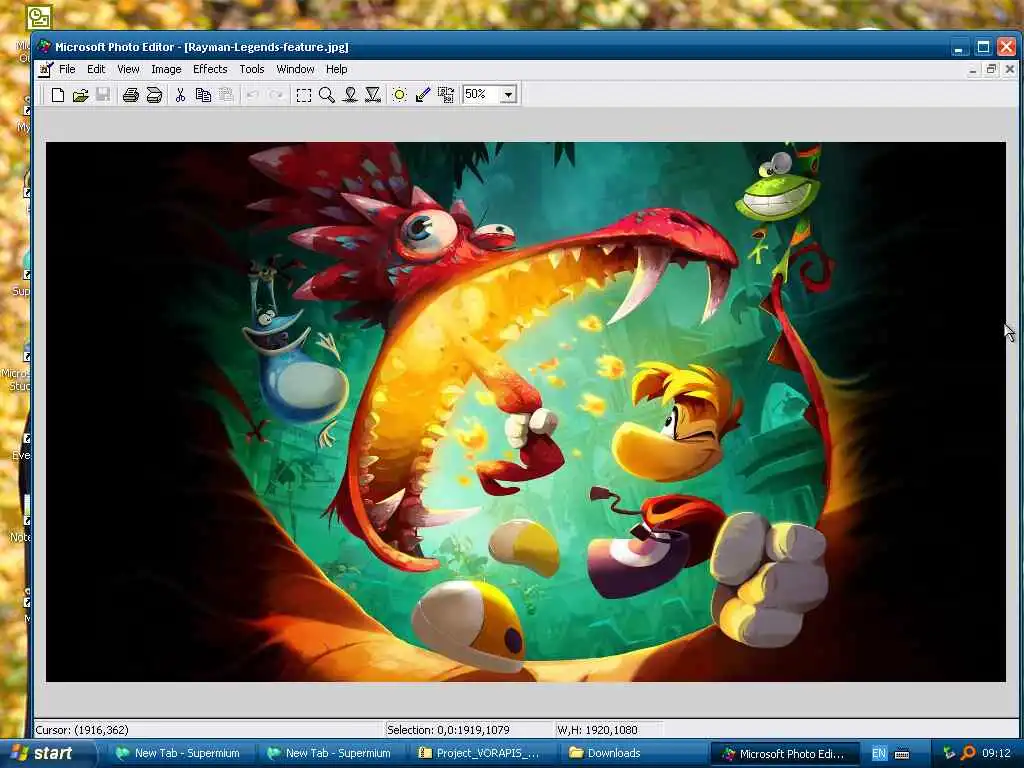Cut selection with the scissors icon
Screen dimensions: 1024x768
pos(180,95)
